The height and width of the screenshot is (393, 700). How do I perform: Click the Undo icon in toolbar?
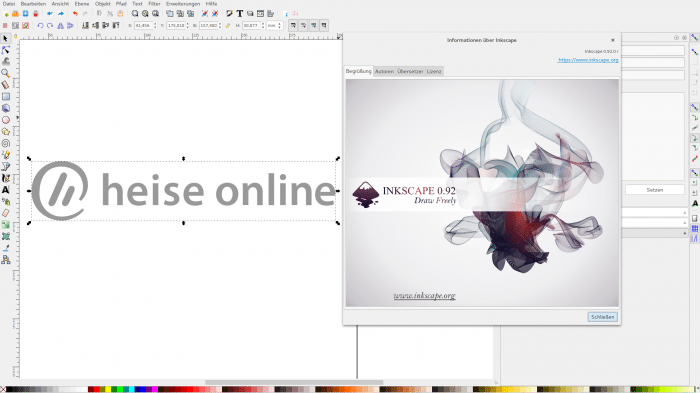tap(75, 14)
